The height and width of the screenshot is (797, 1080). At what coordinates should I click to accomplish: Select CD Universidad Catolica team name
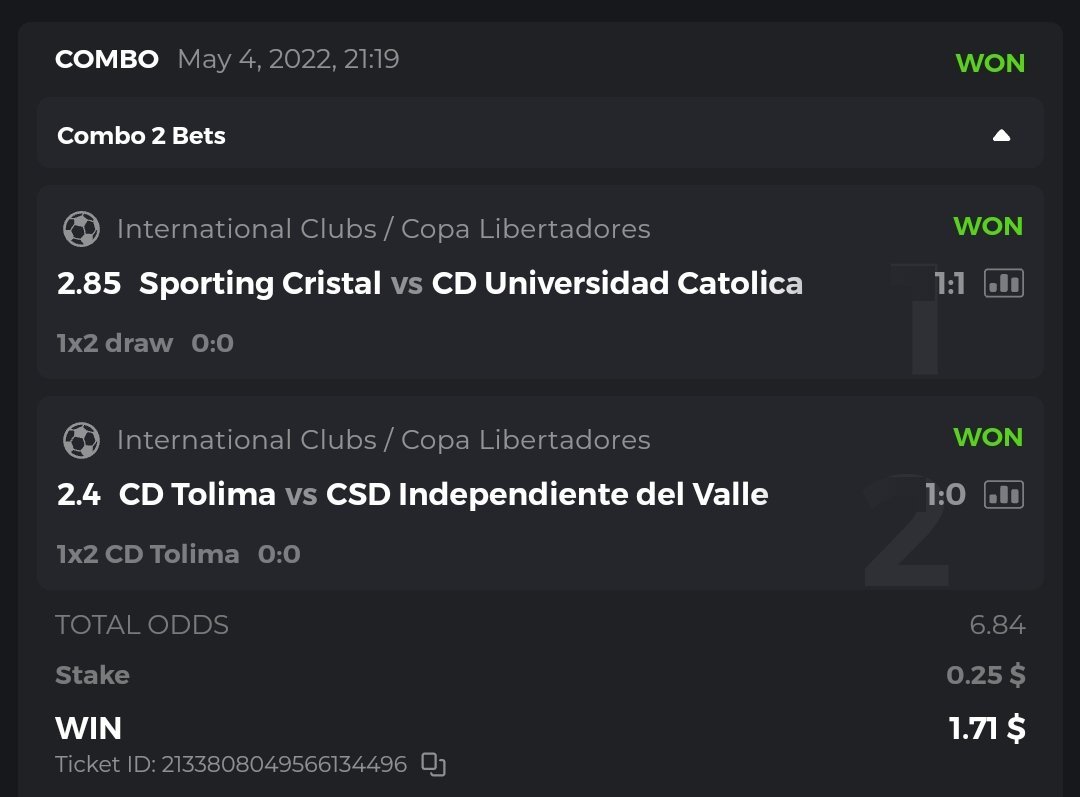click(x=617, y=284)
